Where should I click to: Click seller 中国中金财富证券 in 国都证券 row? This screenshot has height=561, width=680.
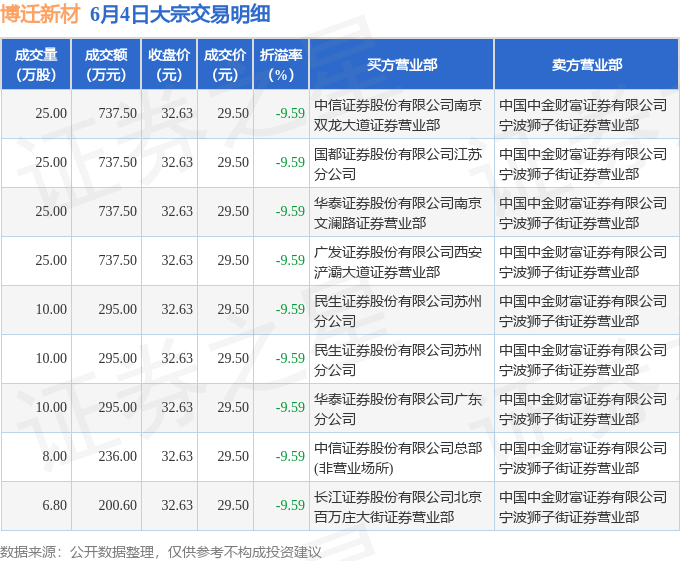[x=583, y=164]
